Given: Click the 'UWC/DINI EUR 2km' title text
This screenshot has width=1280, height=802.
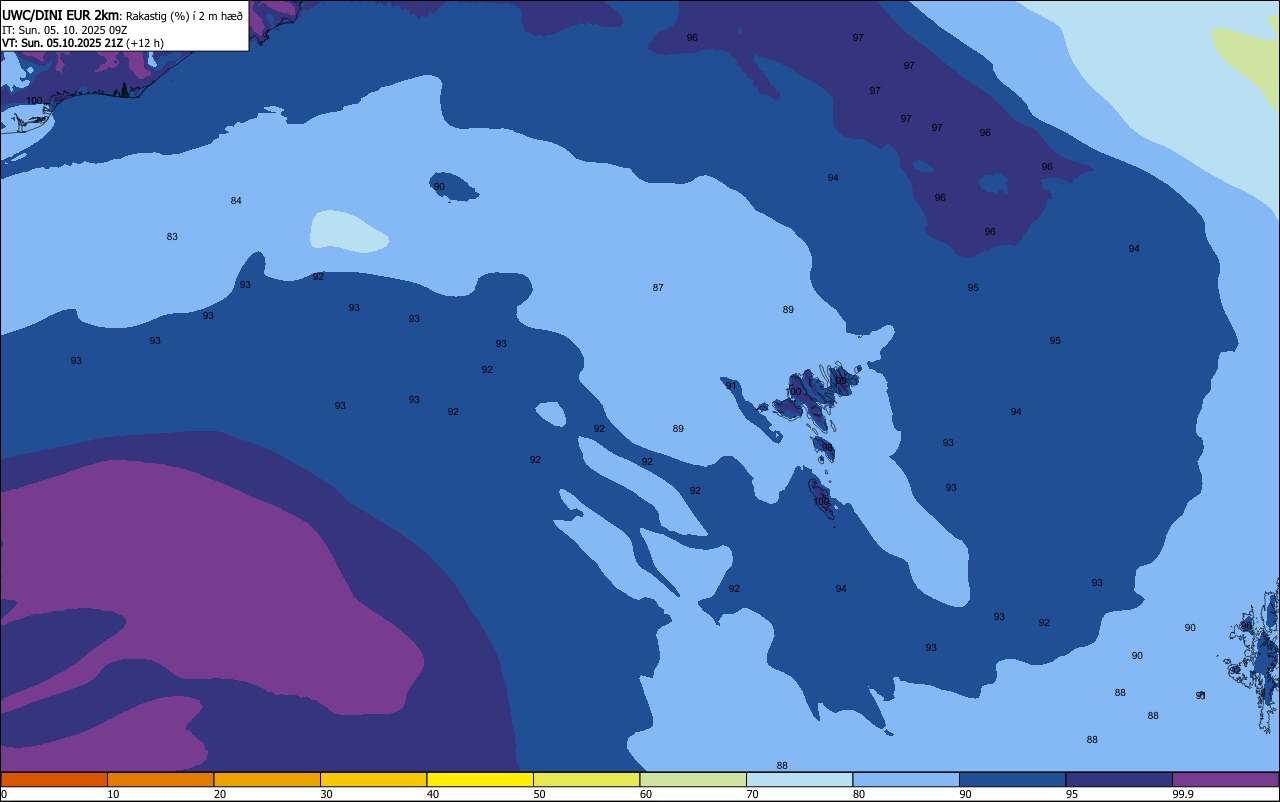Looking at the screenshot, I should [60, 14].
